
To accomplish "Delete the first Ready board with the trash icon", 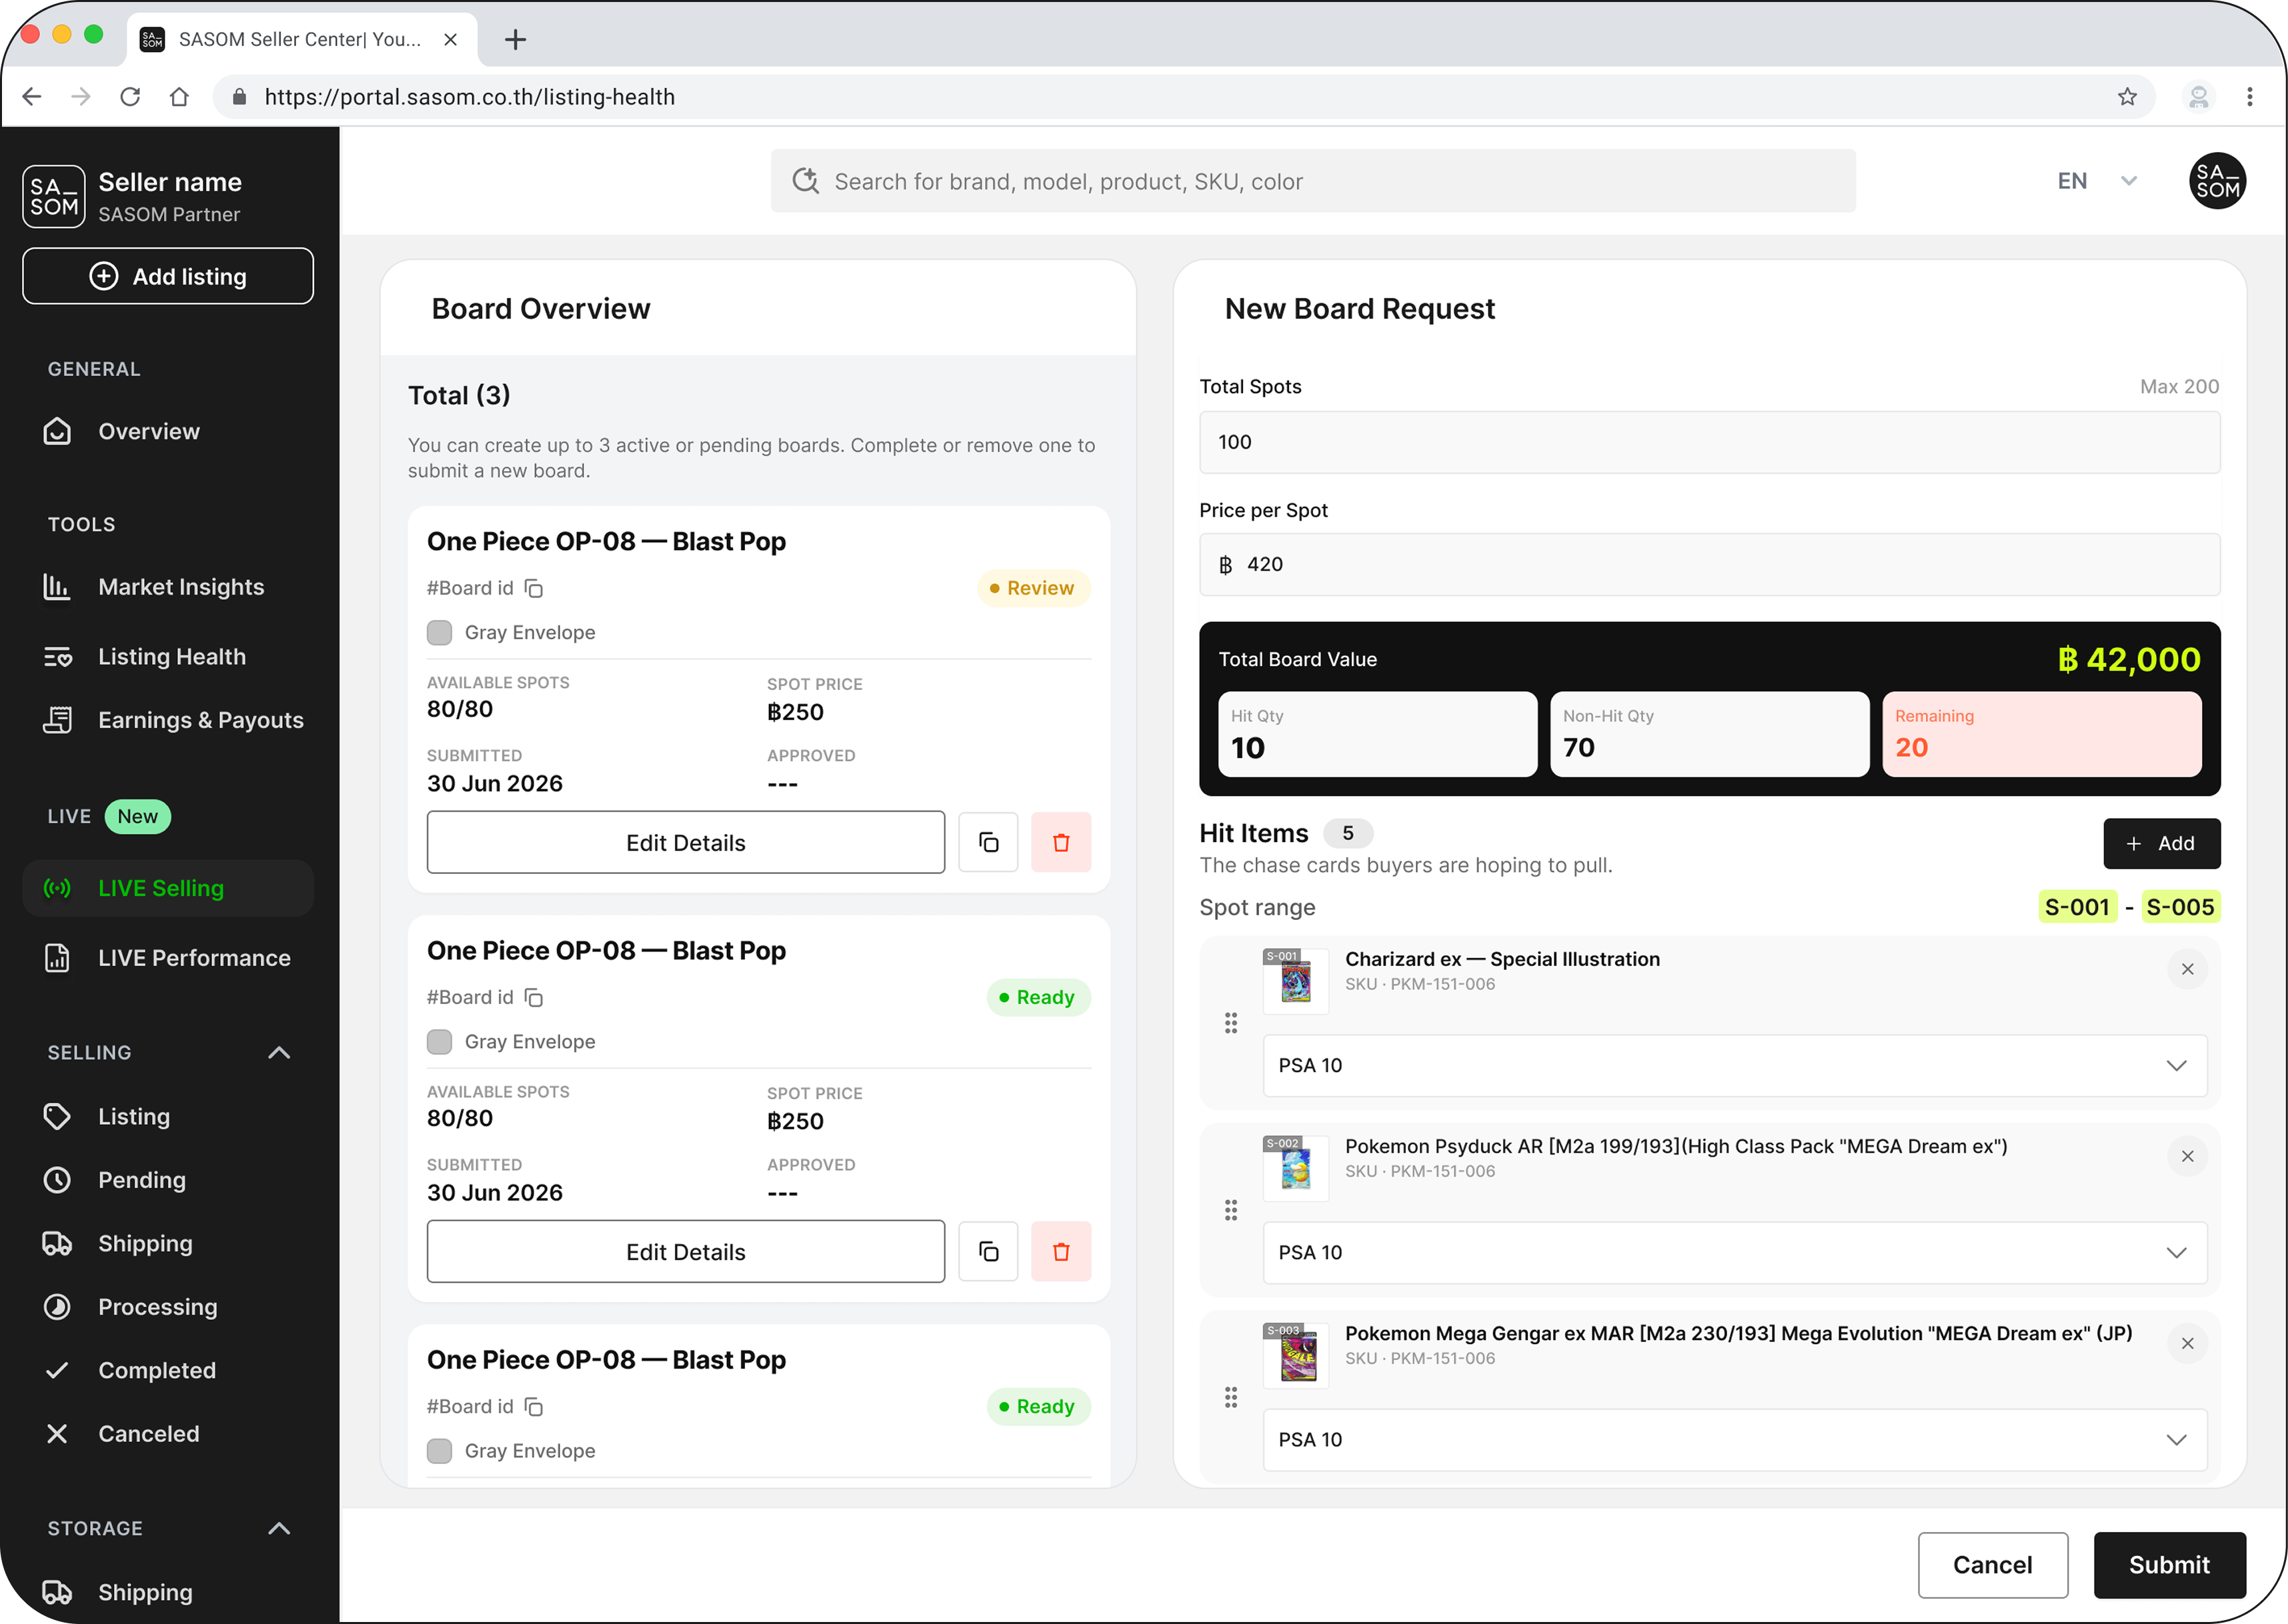I will tap(1061, 1251).
